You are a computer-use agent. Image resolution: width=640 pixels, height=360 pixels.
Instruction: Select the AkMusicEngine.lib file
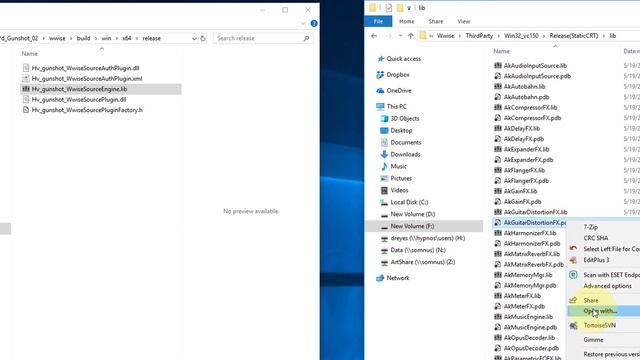pos(528,317)
